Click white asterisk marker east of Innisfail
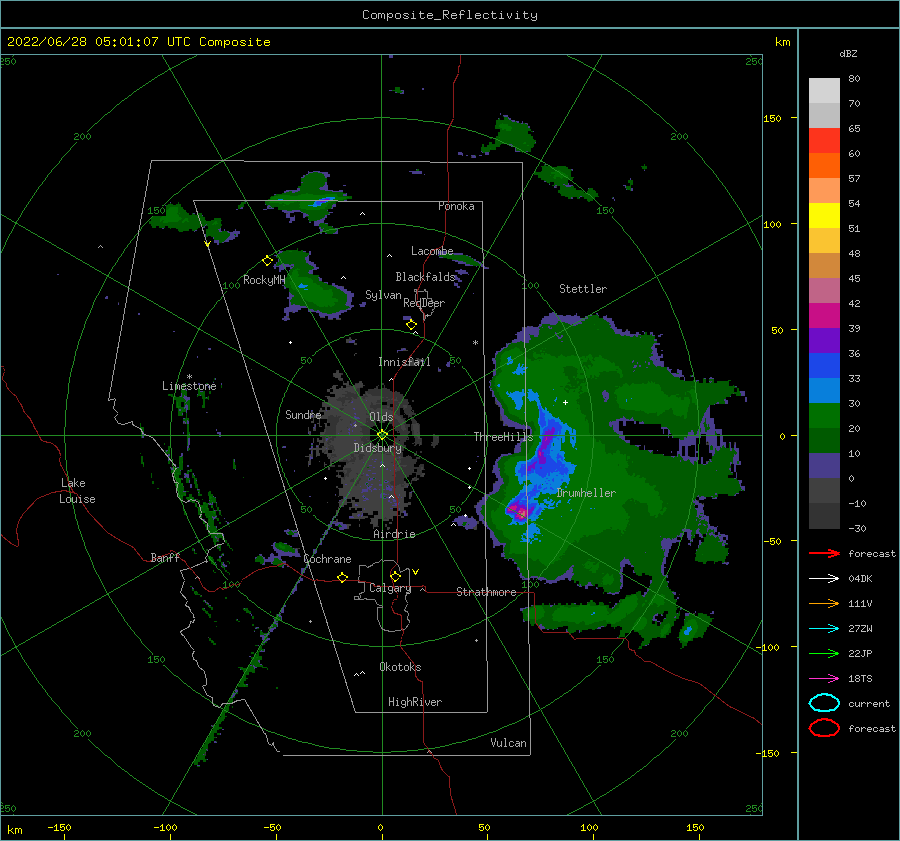Image resolution: width=900 pixels, height=841 pixels. (x=475, y=343)
